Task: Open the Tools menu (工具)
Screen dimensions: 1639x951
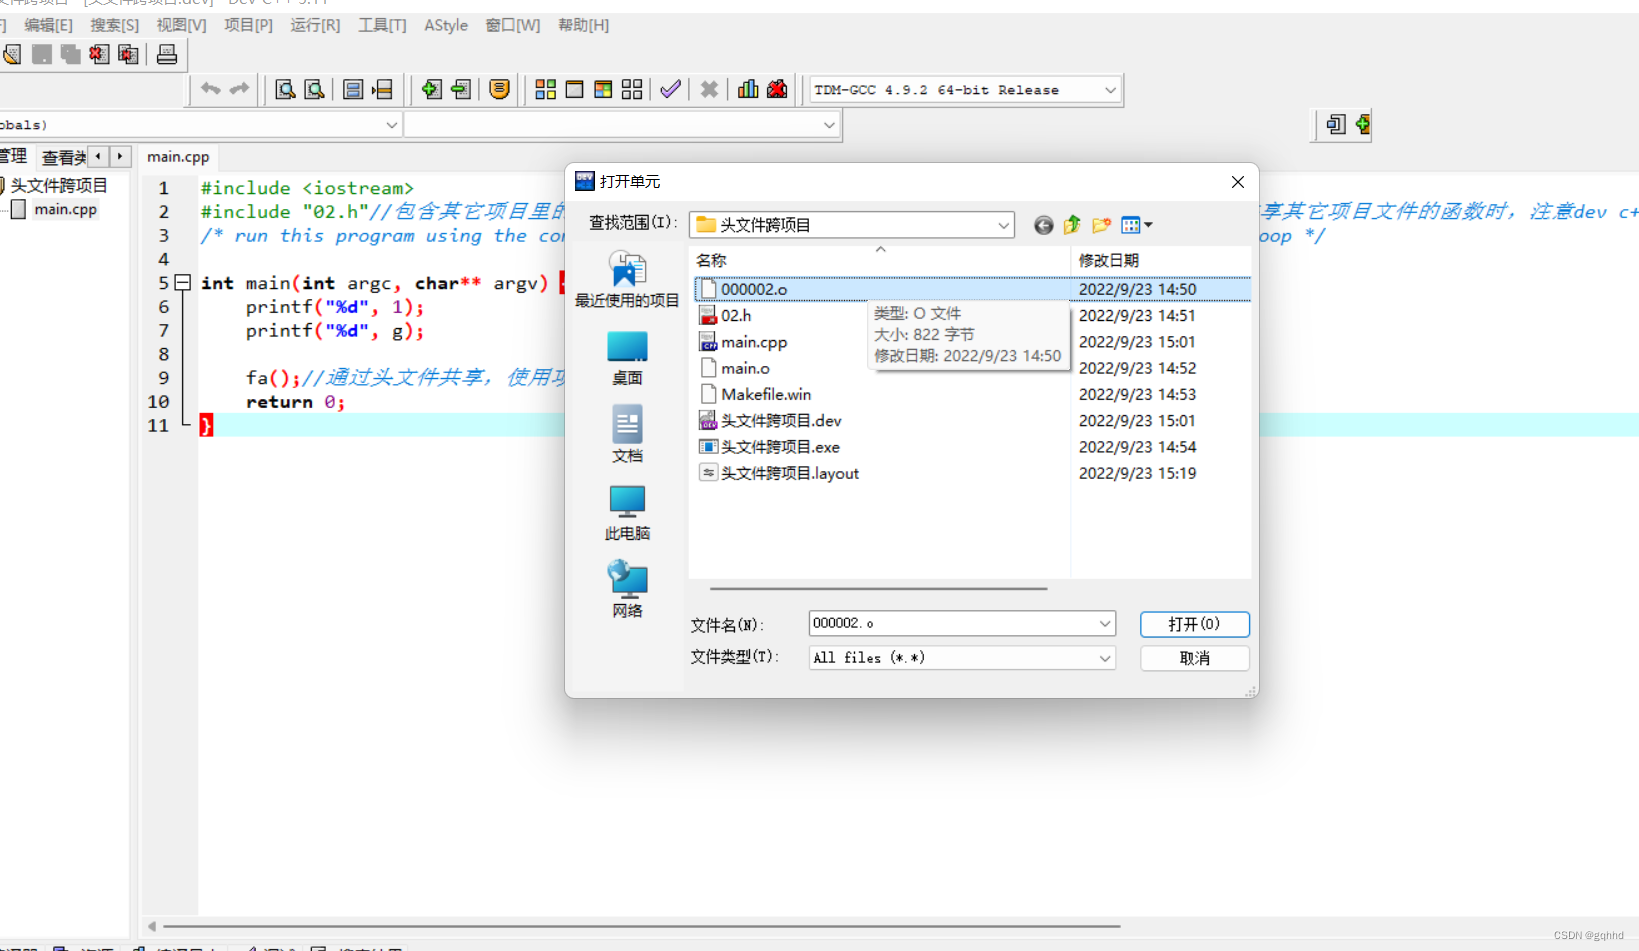Action: tap(382, 25)
